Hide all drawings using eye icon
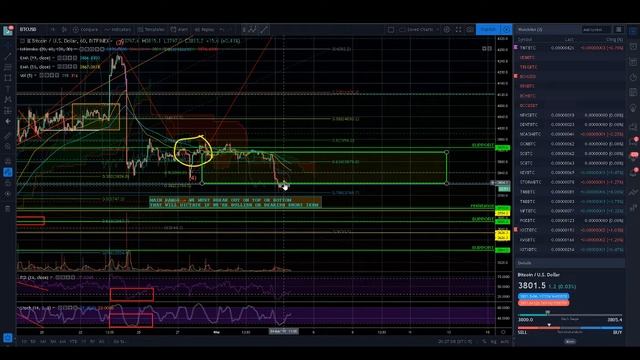Screen dimensions: 640x360 coord(8,194)
